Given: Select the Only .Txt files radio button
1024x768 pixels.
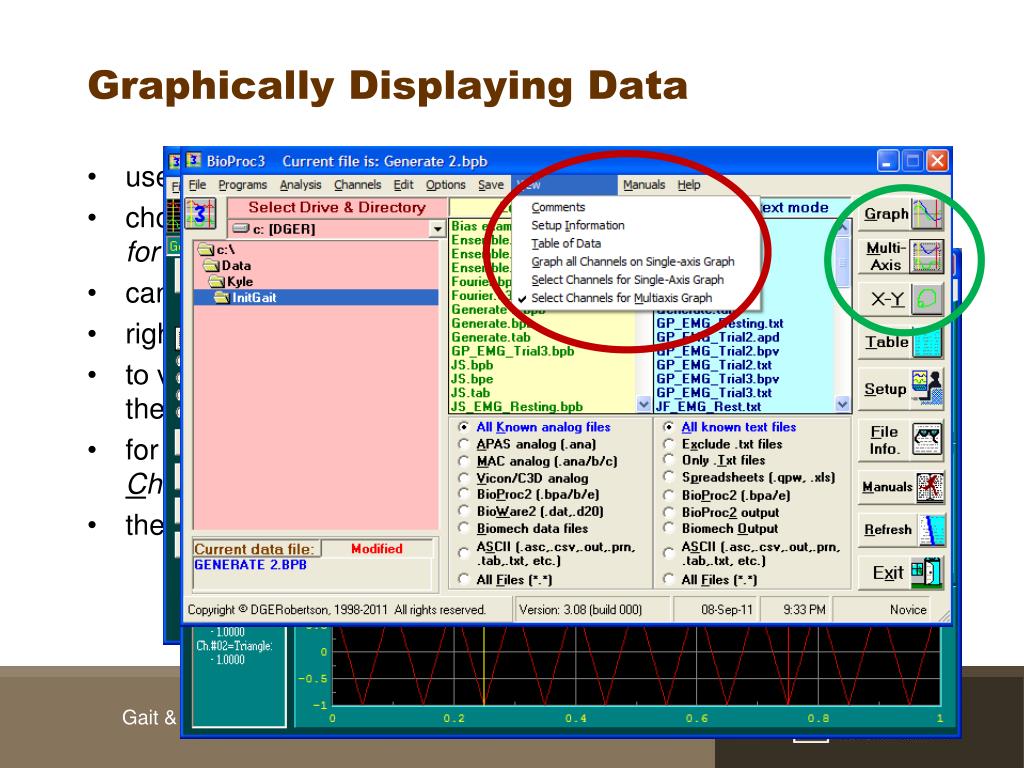Looking at the screenshot, I should pos(669,460).
